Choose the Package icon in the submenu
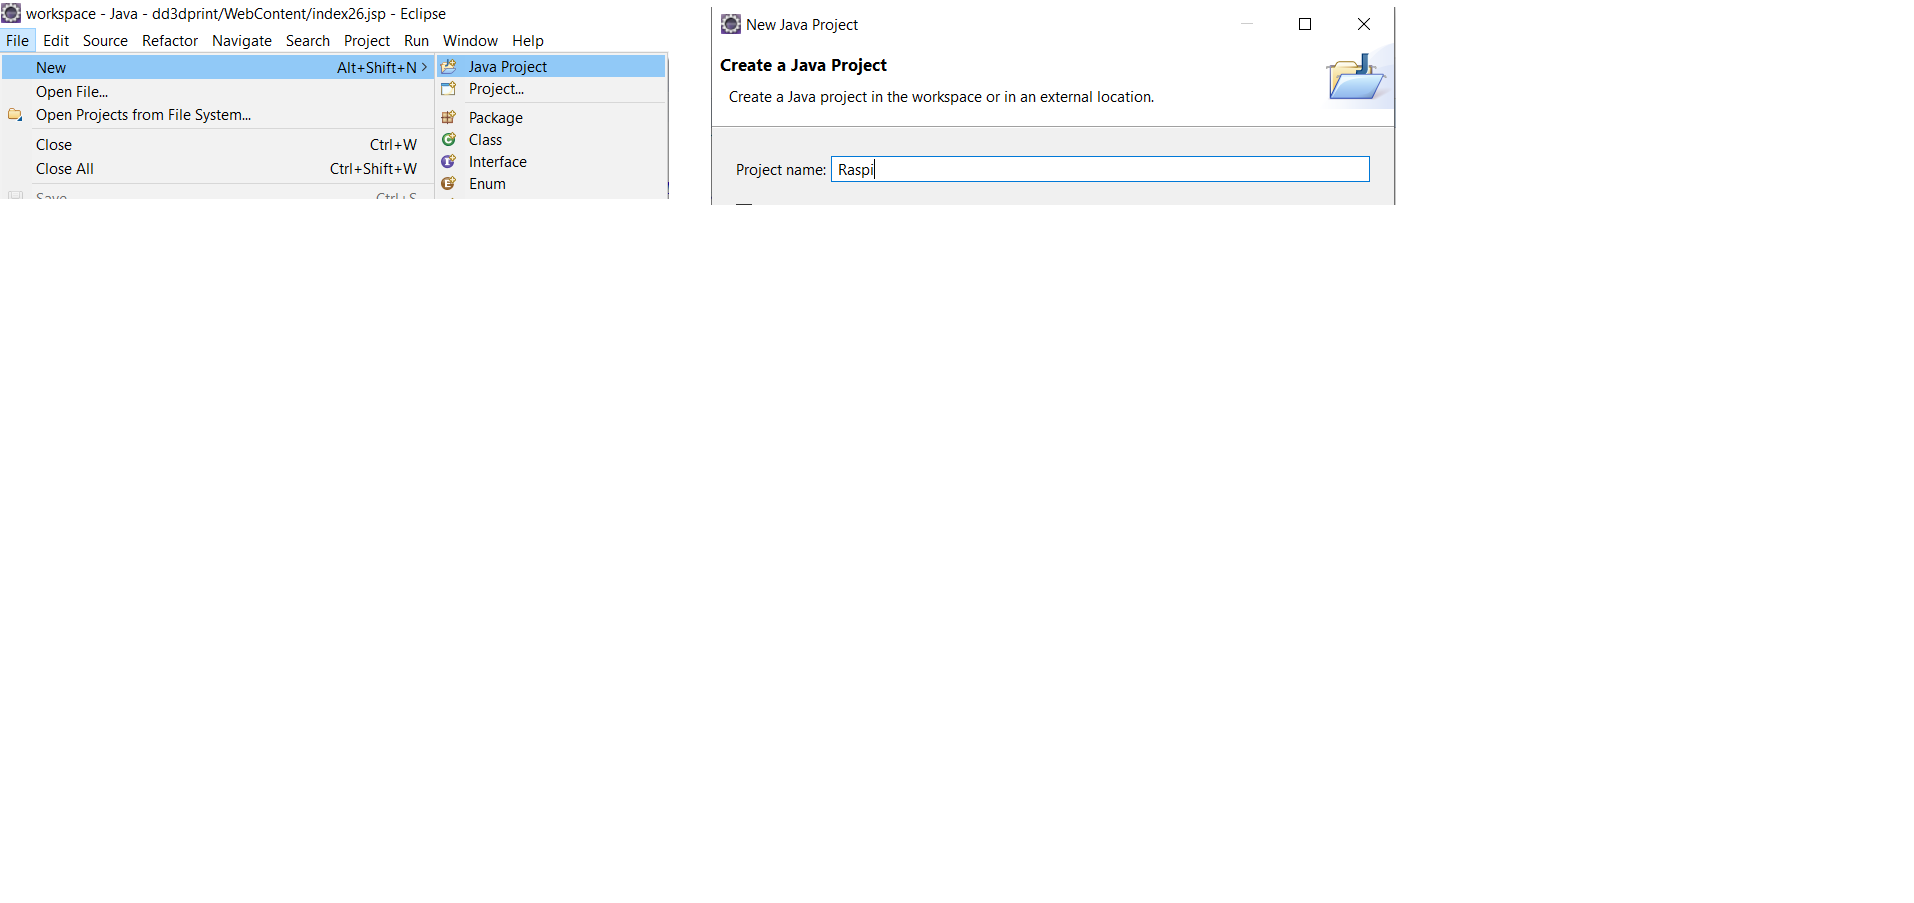1914x903 pixels. [x=449, y=118]
